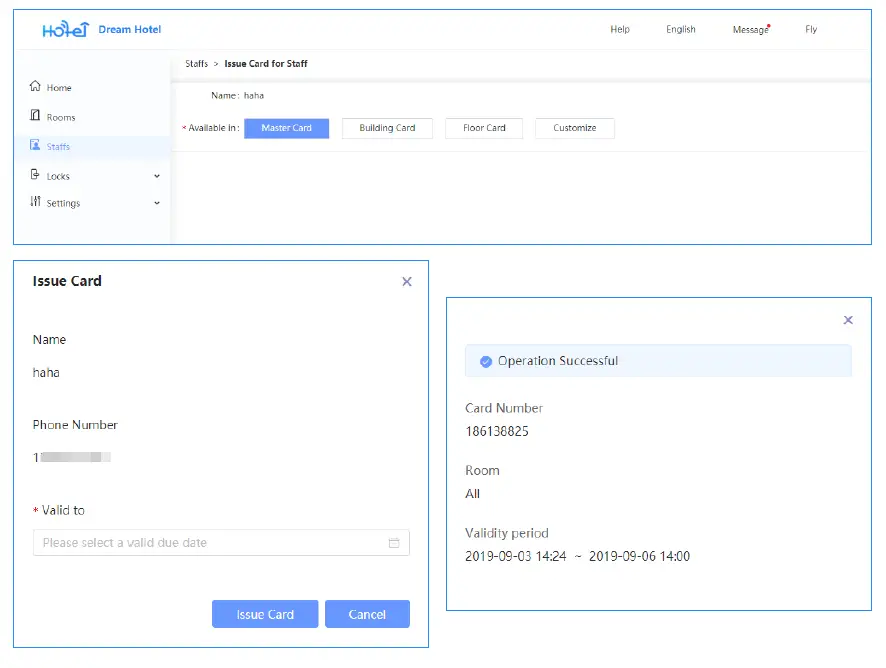The image size is (886, 668).
Task: Click the Rooms door icon in sidebar
Action: point(35,115)
